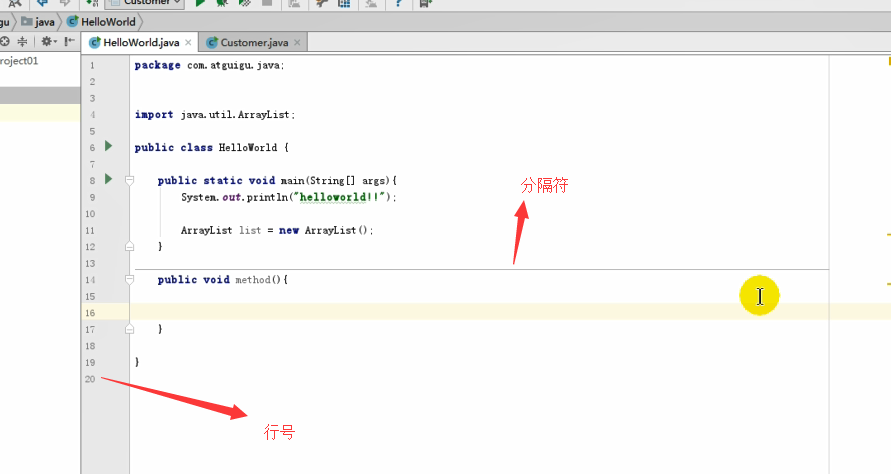Click the yellow warning stripe near line 14
The height and width of the screenshot is (474, 891).
(888, 283)
